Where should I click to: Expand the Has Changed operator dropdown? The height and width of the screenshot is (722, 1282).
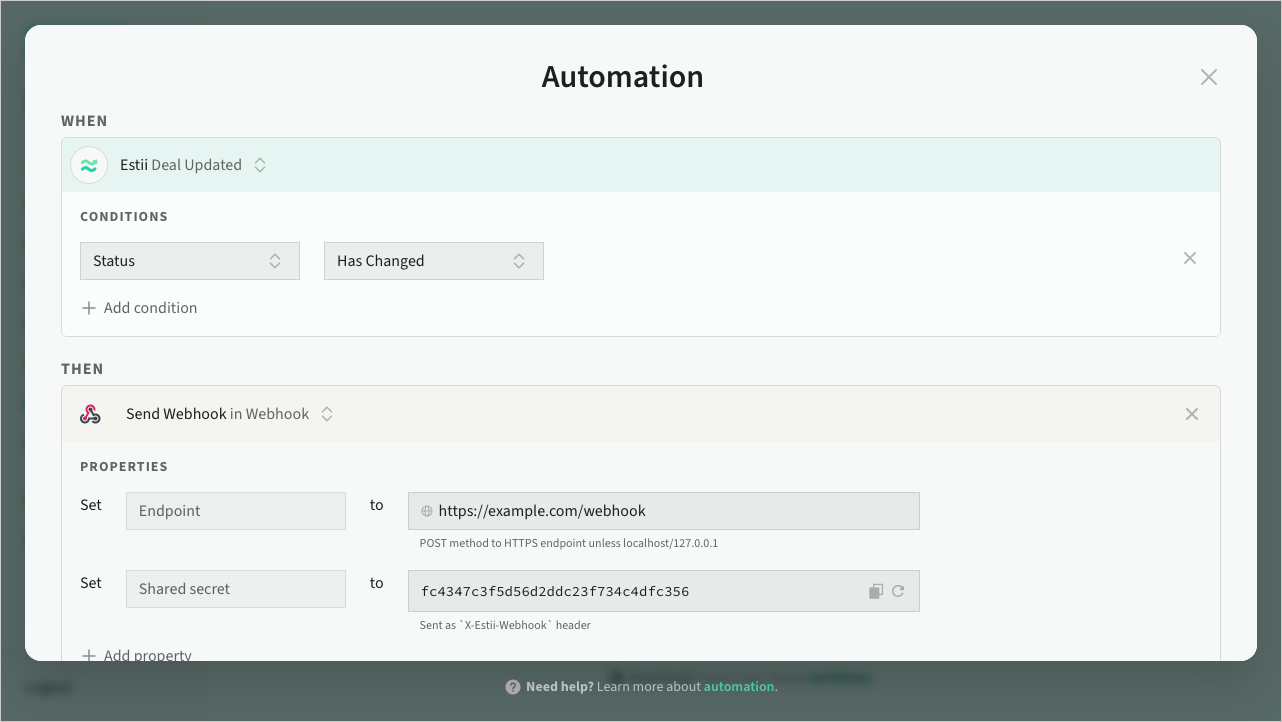433,261
